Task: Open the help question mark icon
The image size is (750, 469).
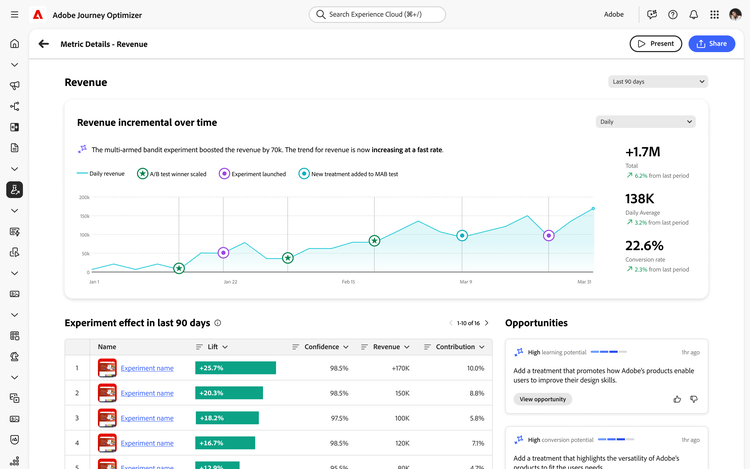Action: [673, 14]
